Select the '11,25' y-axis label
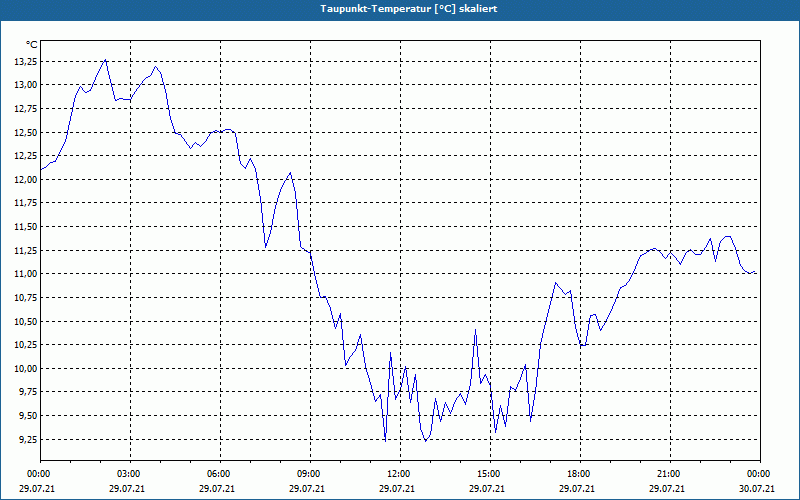 (x=27, y=251)
